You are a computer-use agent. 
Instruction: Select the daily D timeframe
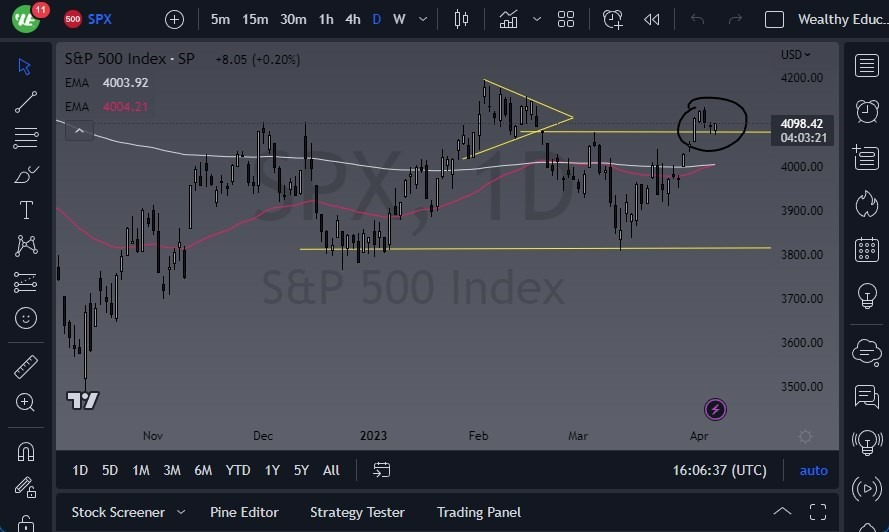[376, 20]
